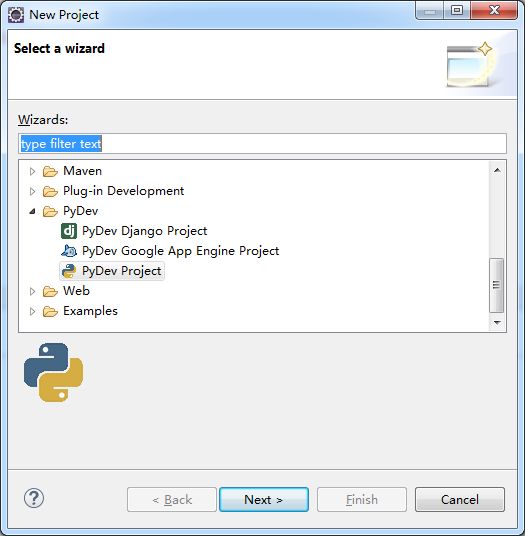Open help with the question mark icon
Screen dimensions: 525x536
[x=34, y=498]
